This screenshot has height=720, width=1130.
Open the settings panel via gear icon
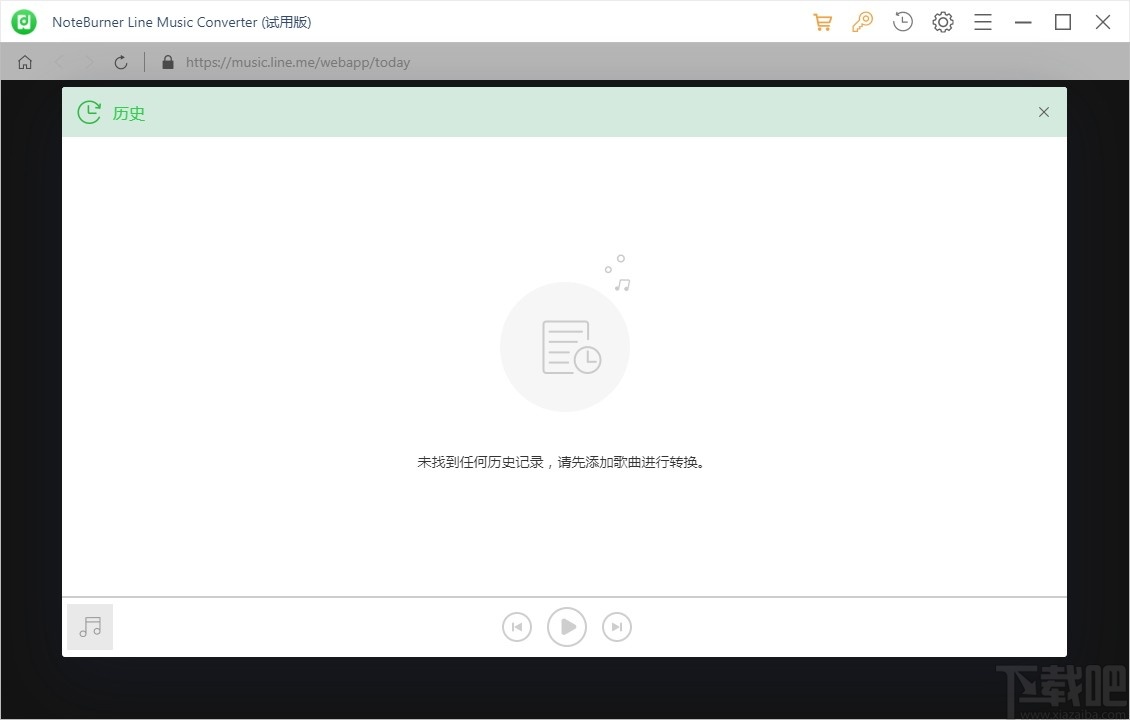942,21
